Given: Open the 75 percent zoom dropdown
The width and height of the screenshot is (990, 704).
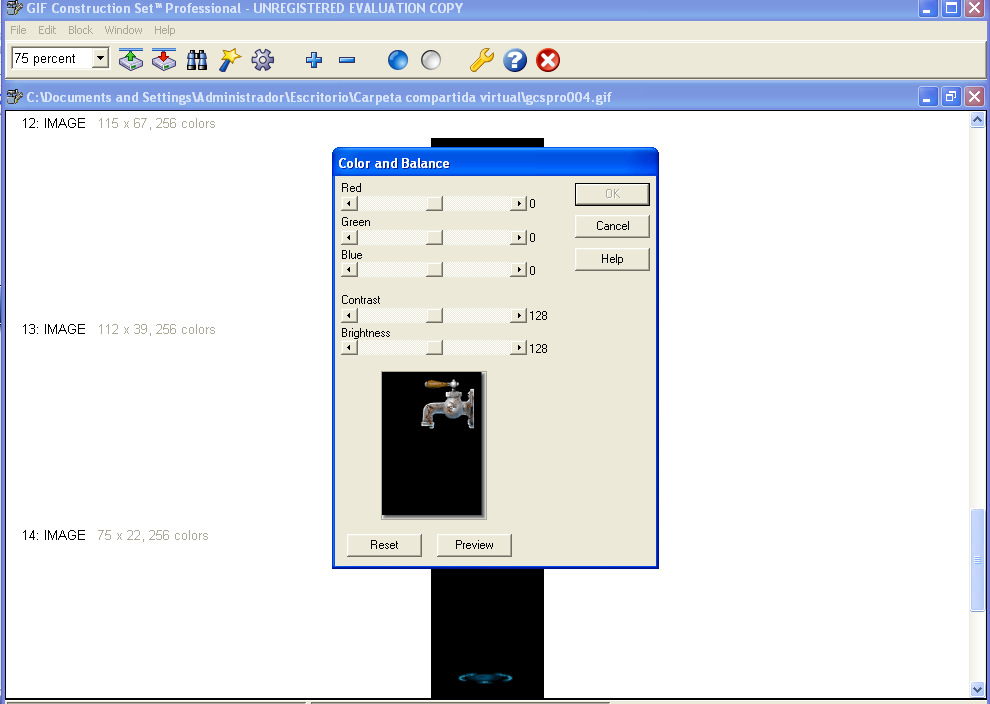Looking at the screenshot, I should pos(100,58).
